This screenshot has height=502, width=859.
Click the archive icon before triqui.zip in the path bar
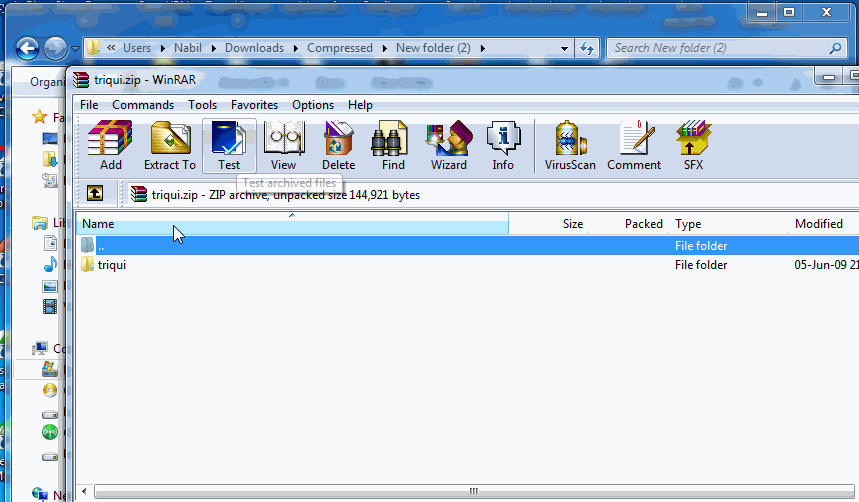(139, 194)
